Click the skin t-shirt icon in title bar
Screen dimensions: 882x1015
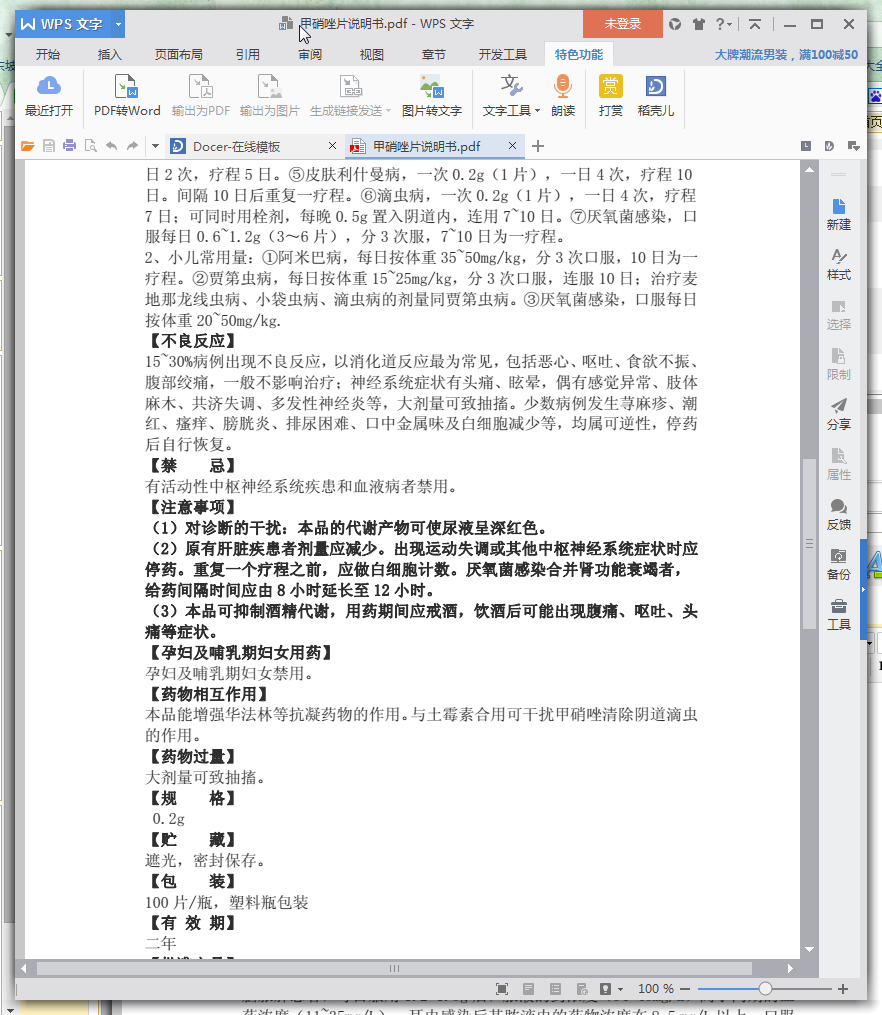coord(698,25)
